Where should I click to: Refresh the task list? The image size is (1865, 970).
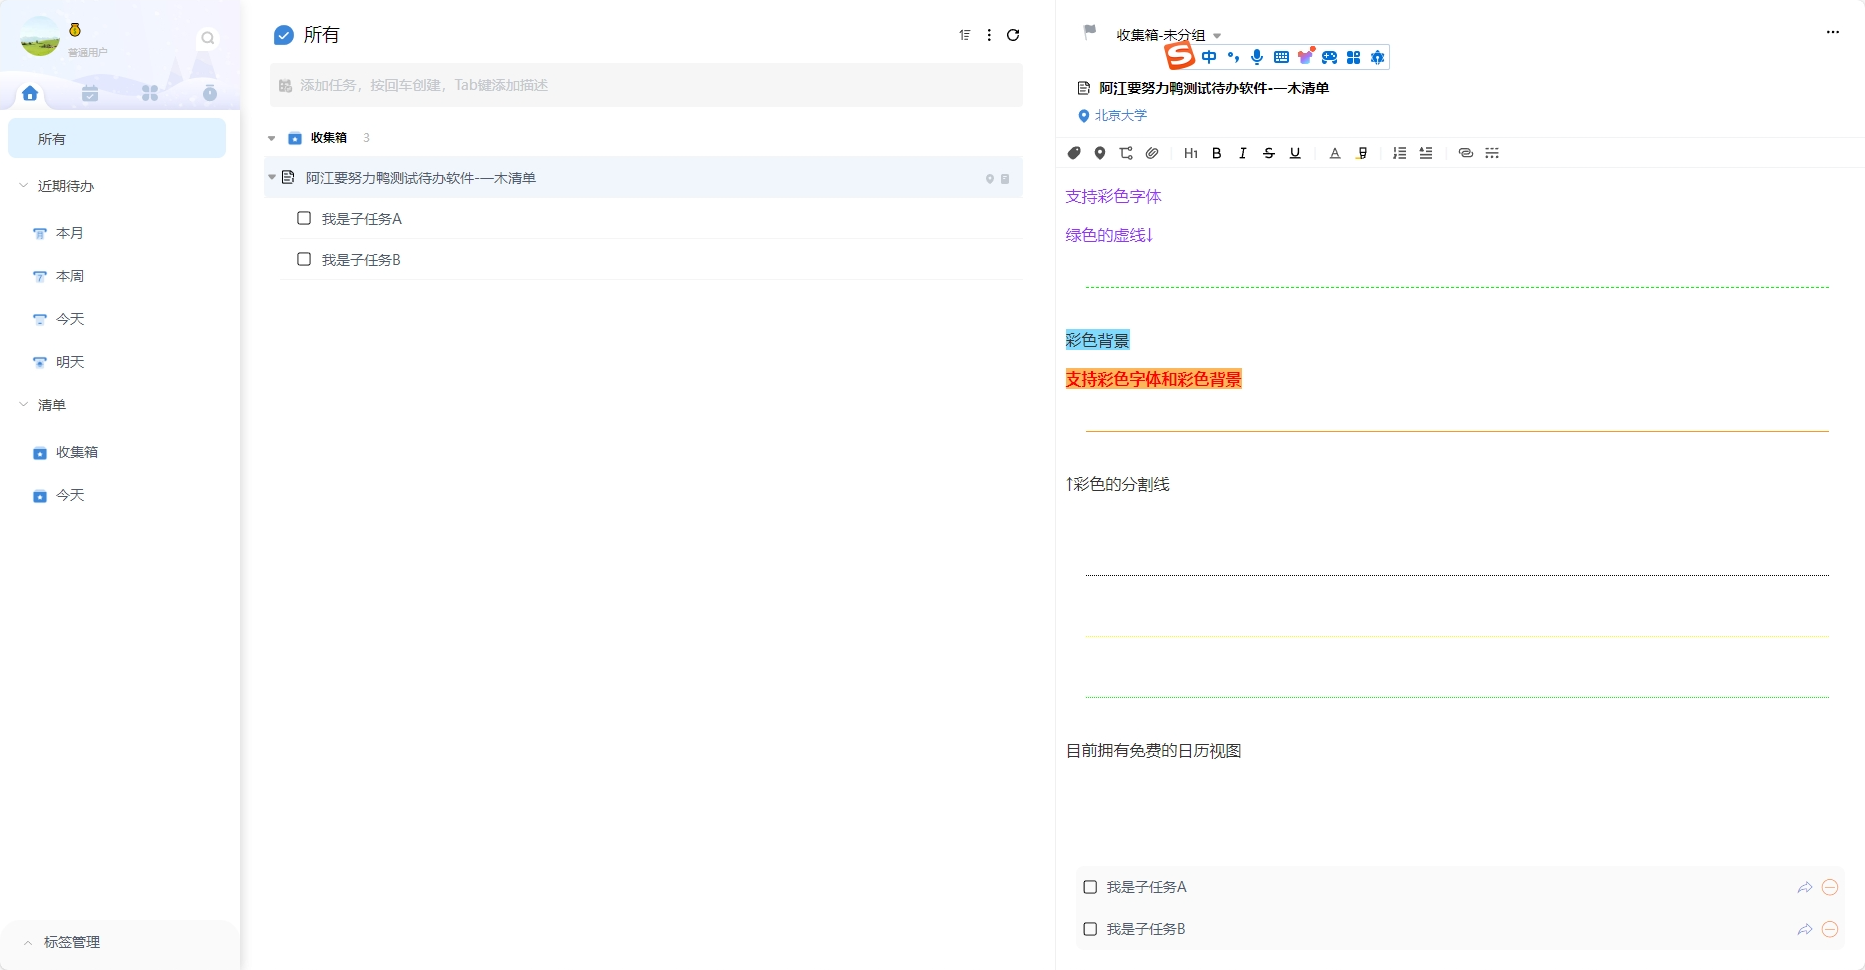tap(1013, 35)
